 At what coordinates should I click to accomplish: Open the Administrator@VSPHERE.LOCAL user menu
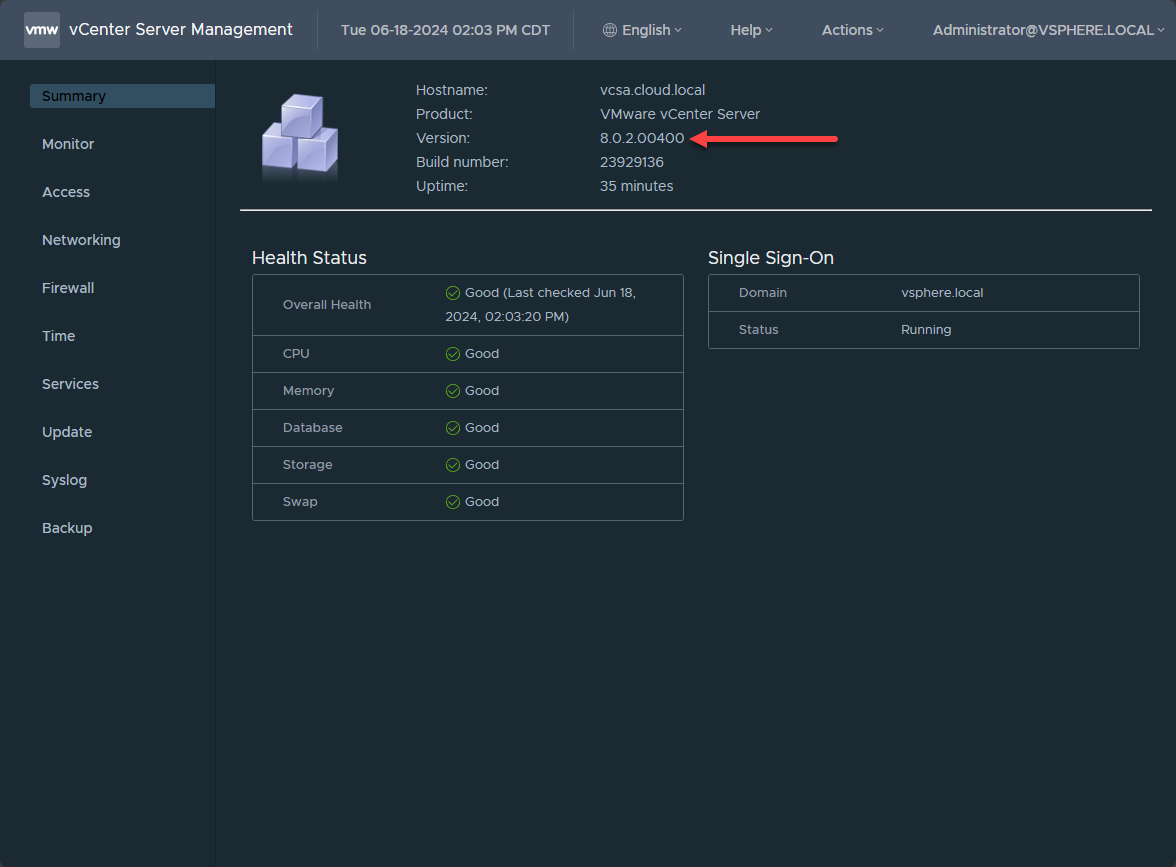click(x=1048, y=30)
